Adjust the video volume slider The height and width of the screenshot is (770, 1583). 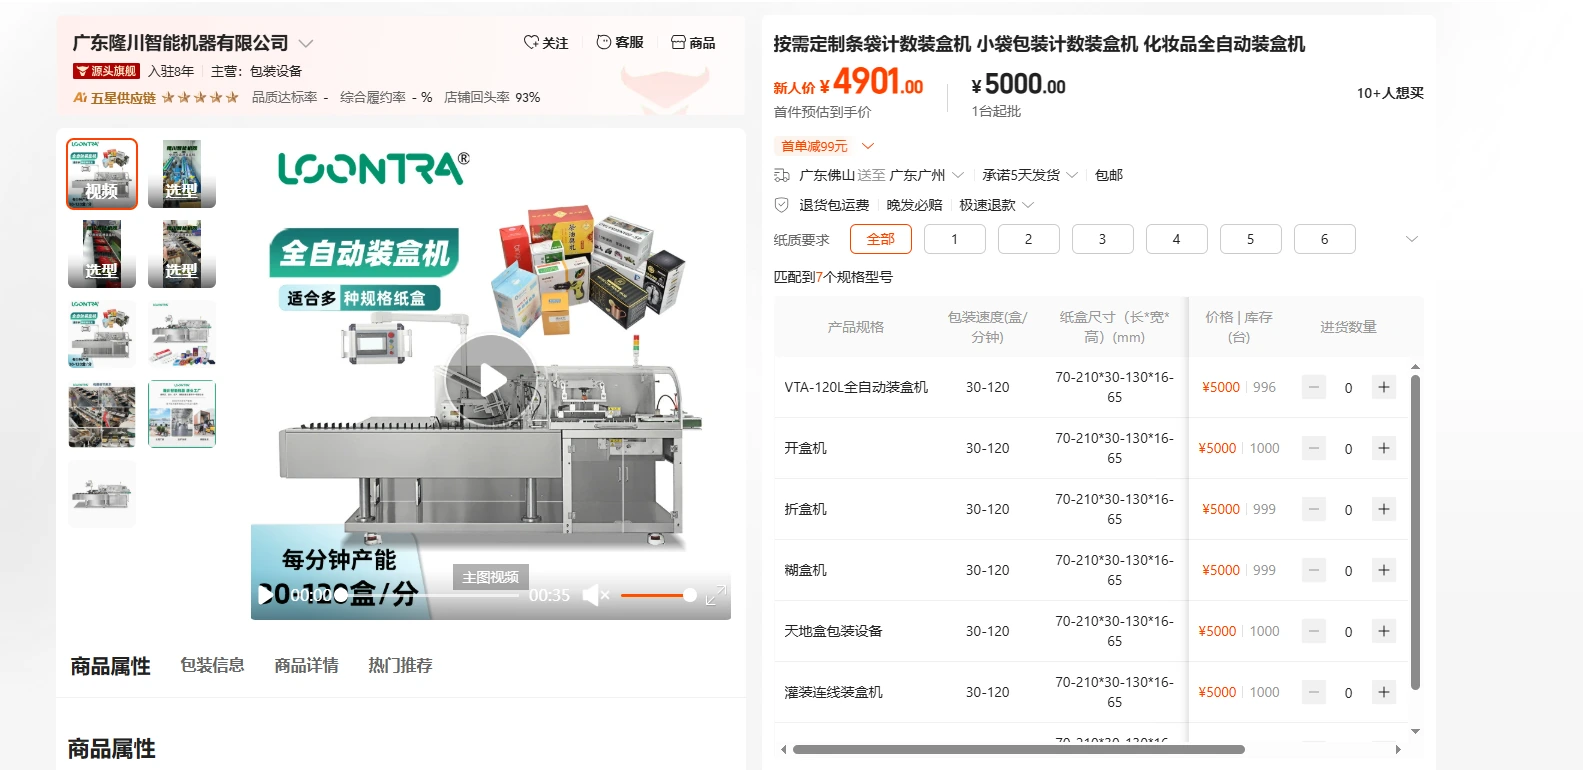(658, 595)
